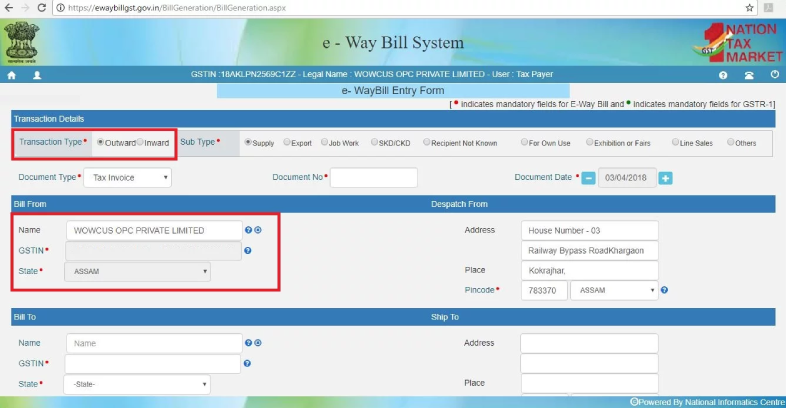
Task: Open the Bill To State dropdown
Action: pos(137,384)
